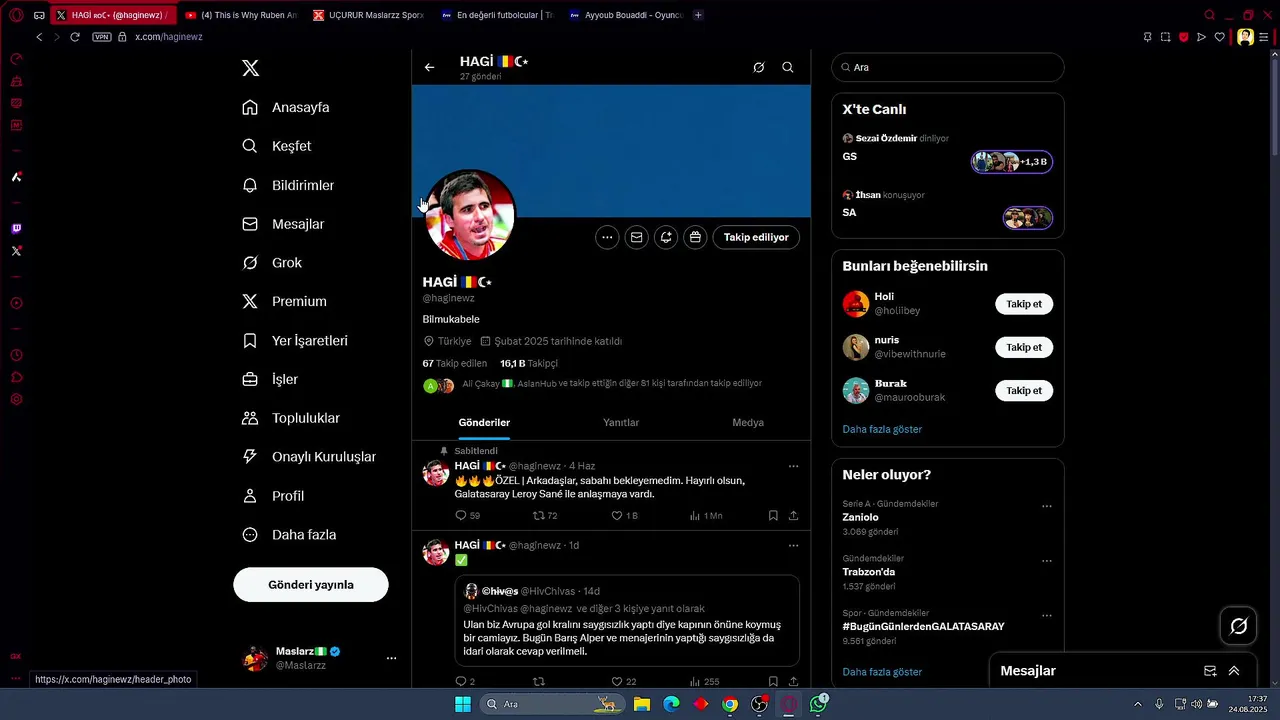Viewport: 1280px width, 720px height.
Task: Search HAGİ profile posts icon
Action: click(x=788, y=67)
